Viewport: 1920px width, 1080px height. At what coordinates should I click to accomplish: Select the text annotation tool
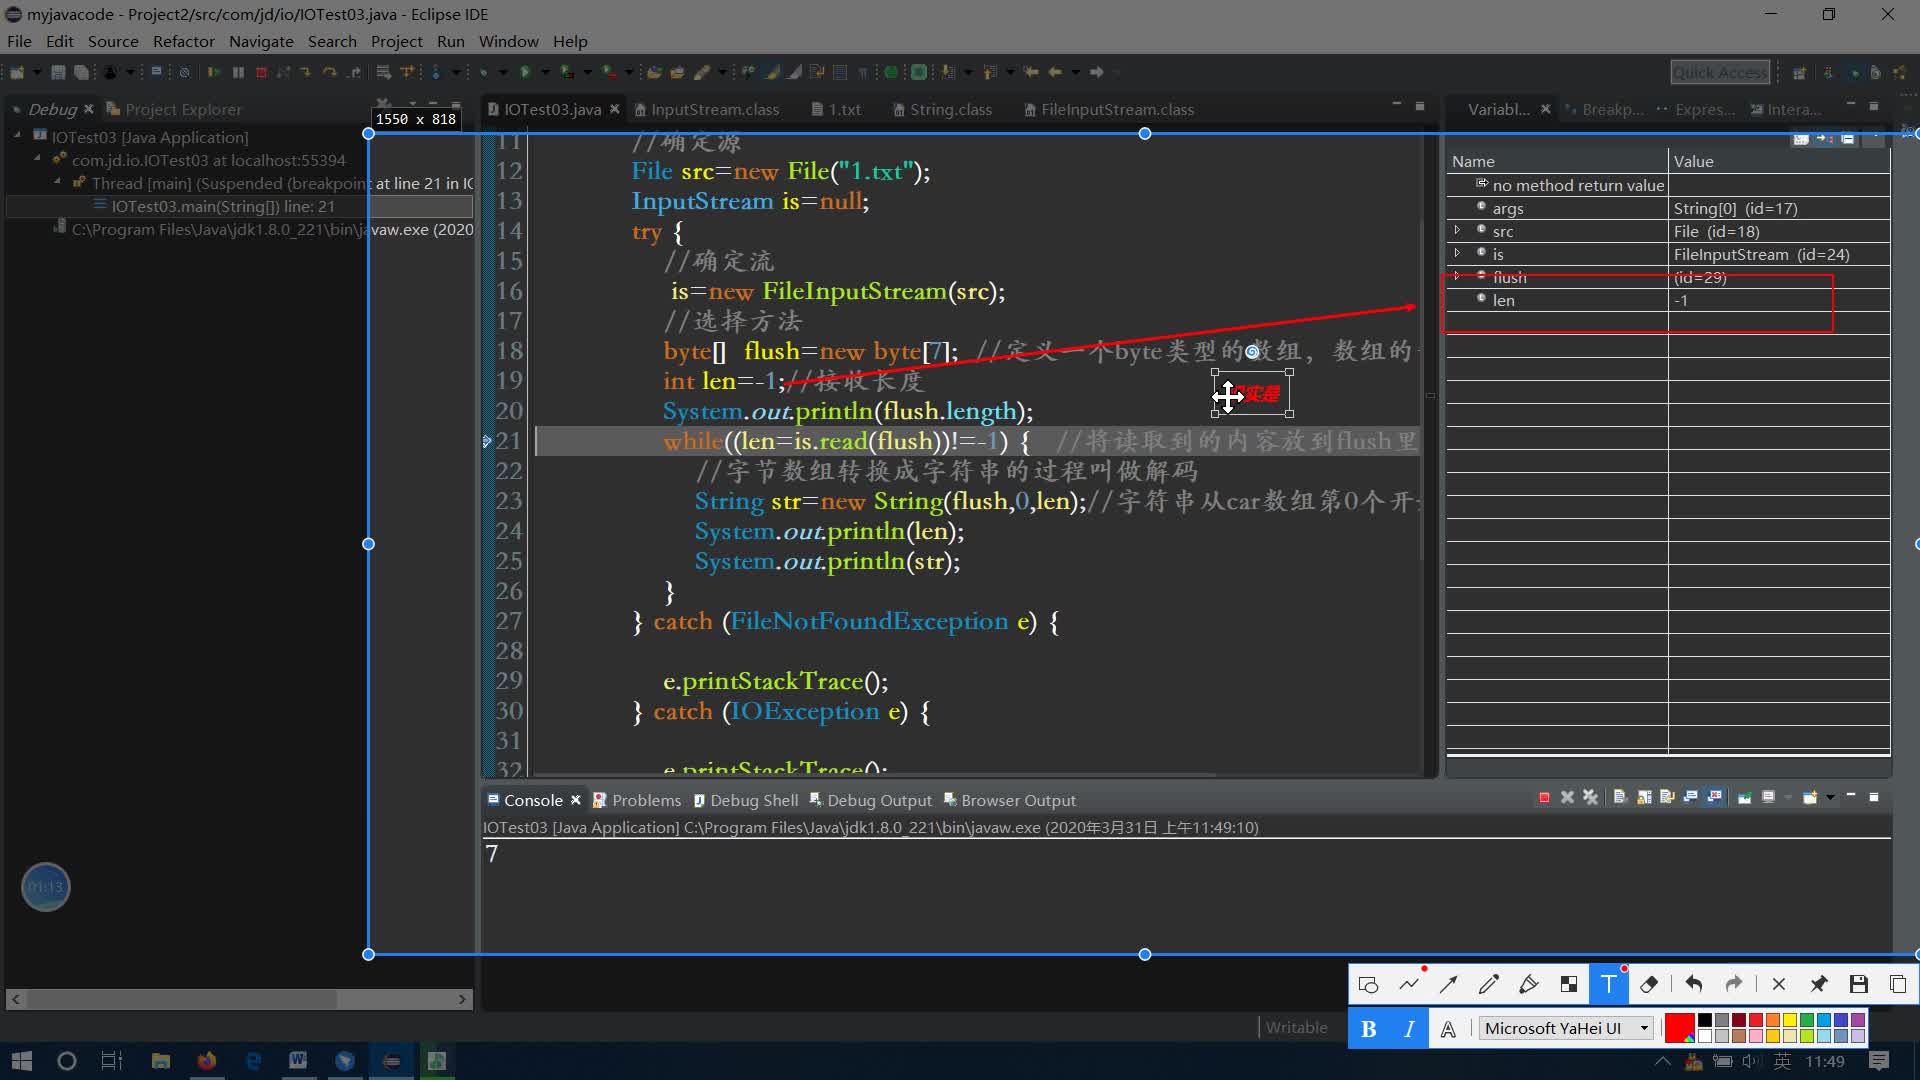click(x=1609, y=985)
